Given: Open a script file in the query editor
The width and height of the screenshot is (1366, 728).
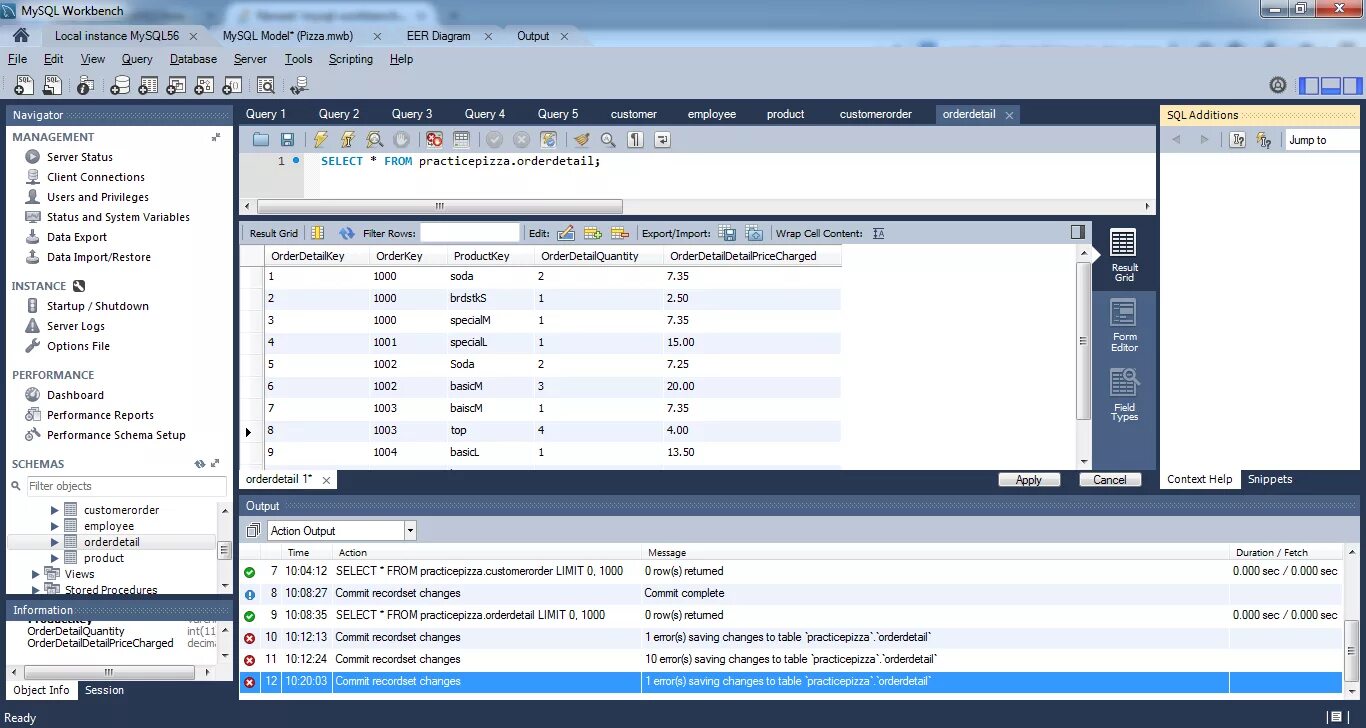Looking at the screenshot, I should (x=261, y=140).
